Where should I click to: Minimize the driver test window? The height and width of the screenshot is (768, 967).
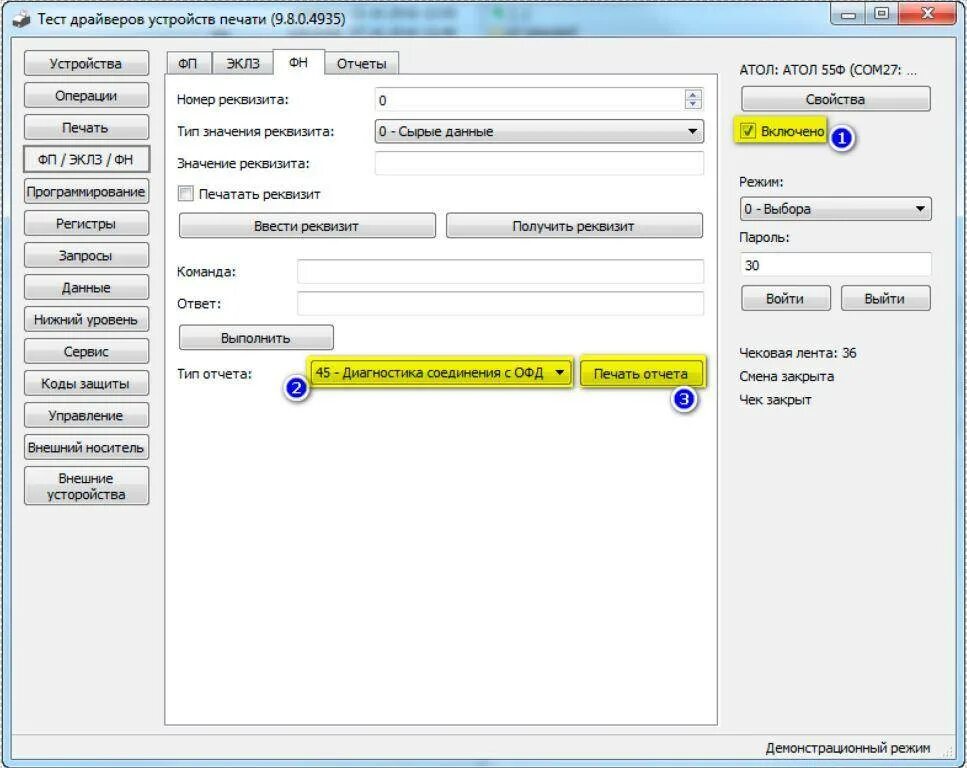(x=849, y=15)
